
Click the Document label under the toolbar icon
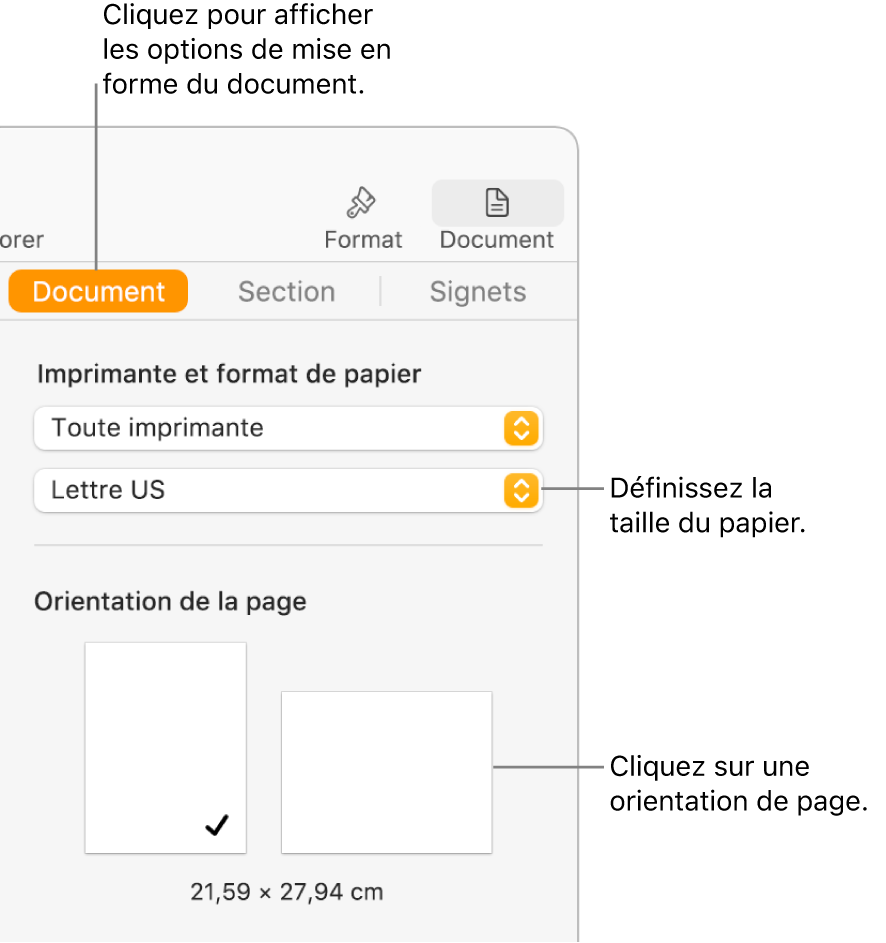497,240
